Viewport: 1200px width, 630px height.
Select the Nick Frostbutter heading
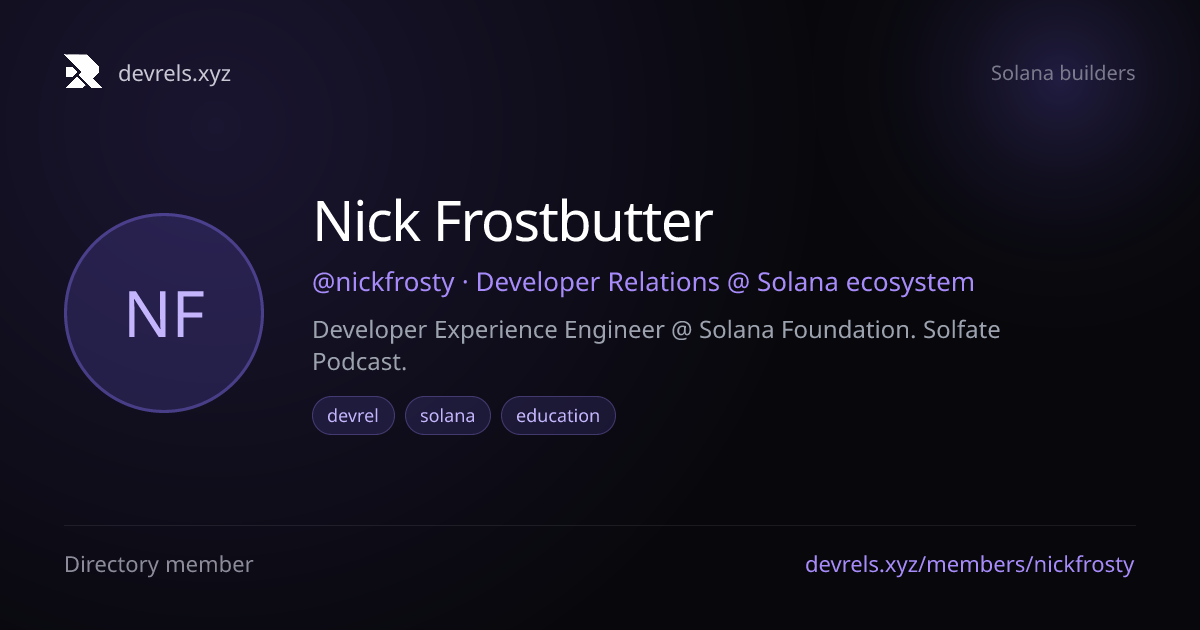click(x=513, y=222)
